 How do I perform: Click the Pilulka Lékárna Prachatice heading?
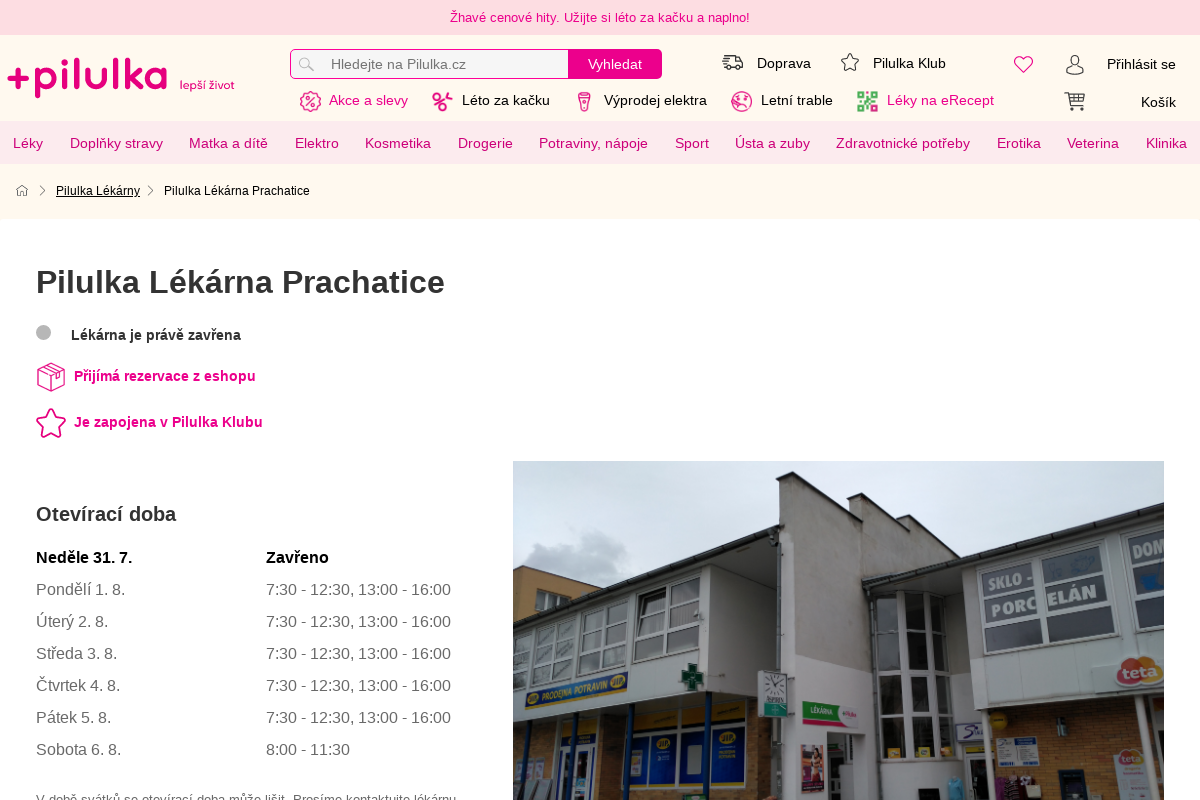tap(240, 282)
